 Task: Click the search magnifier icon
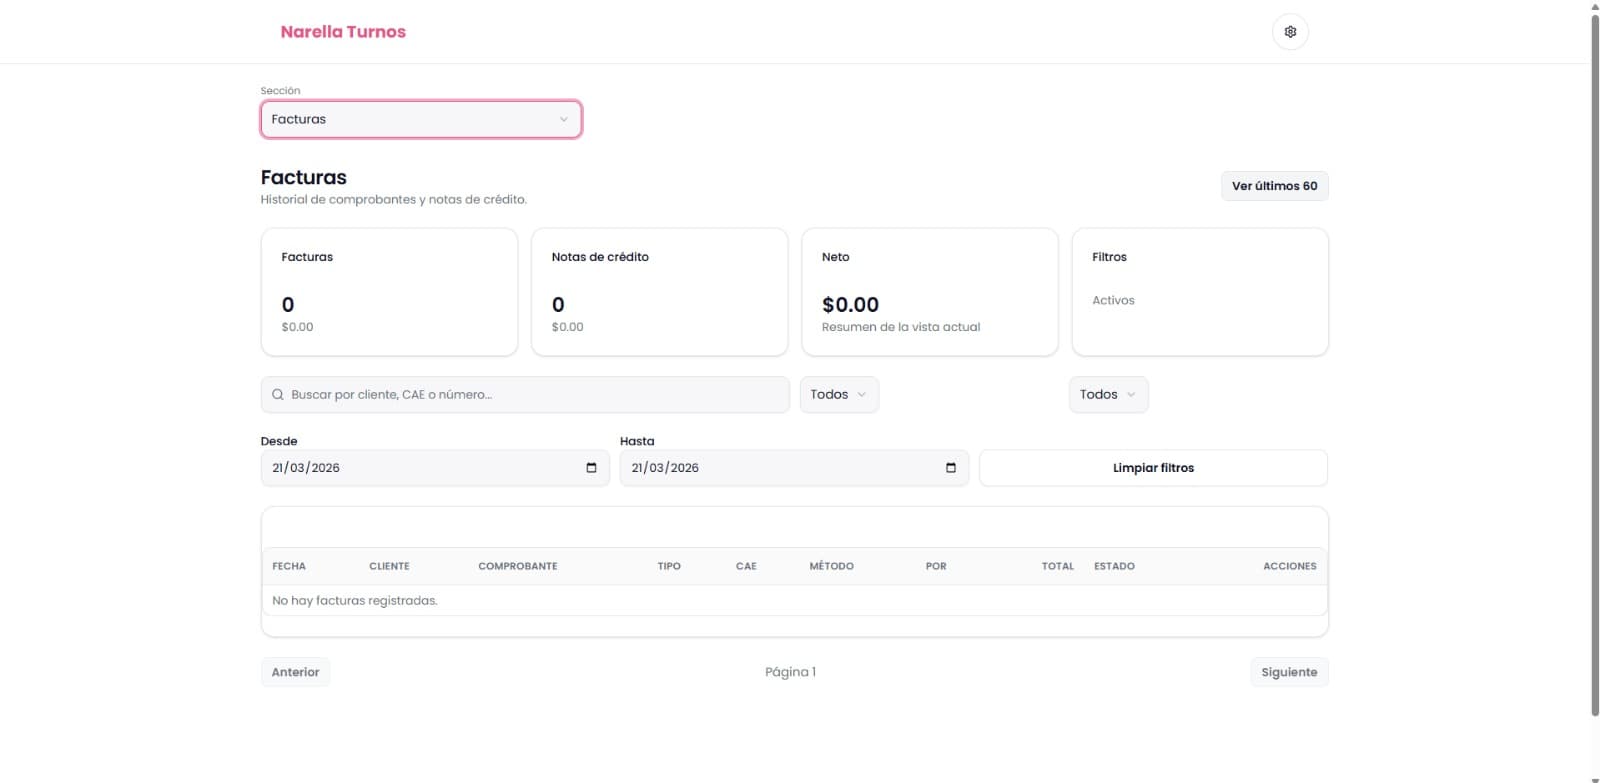278,395
